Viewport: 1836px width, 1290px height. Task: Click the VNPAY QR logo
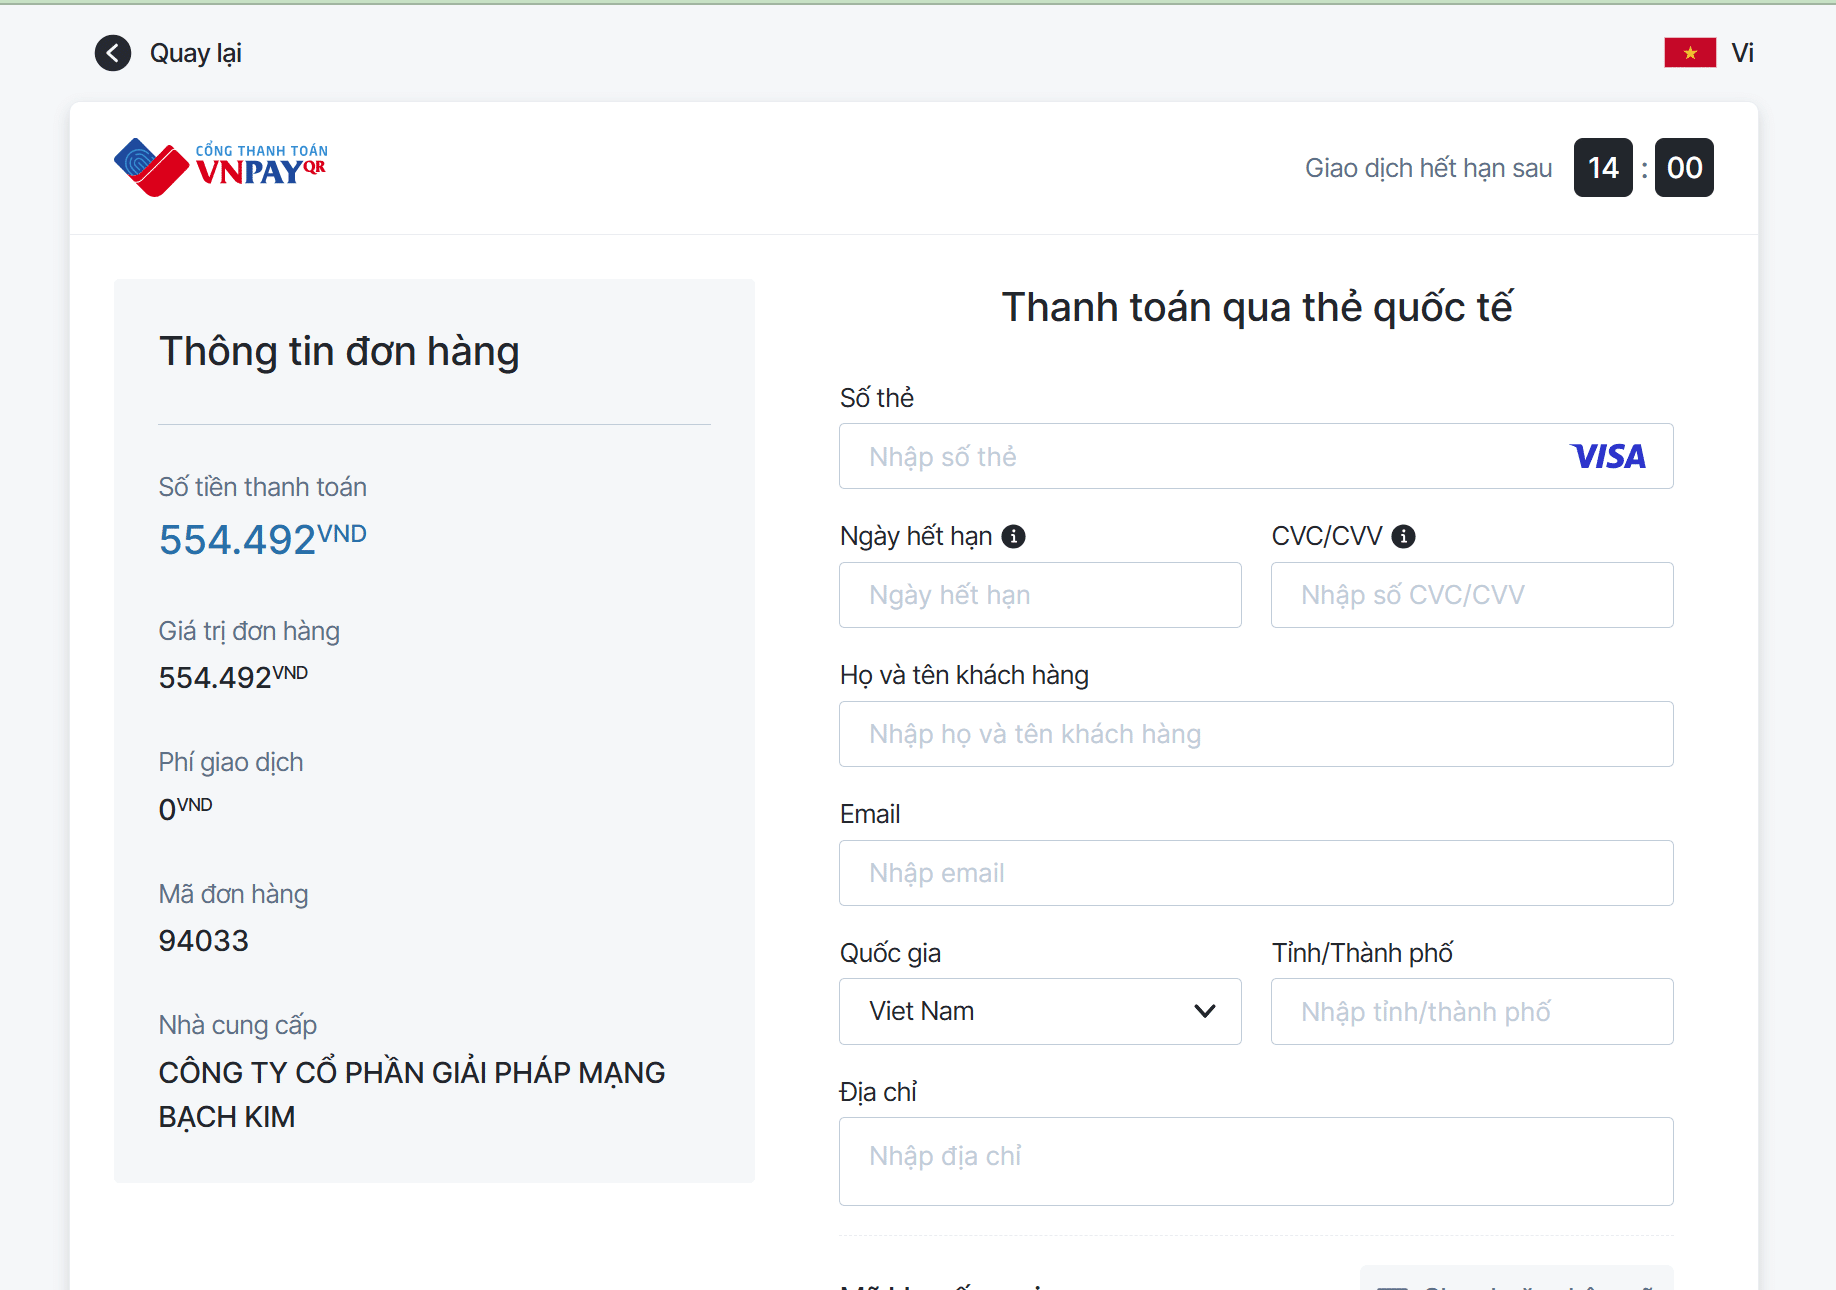coord(221,167)
